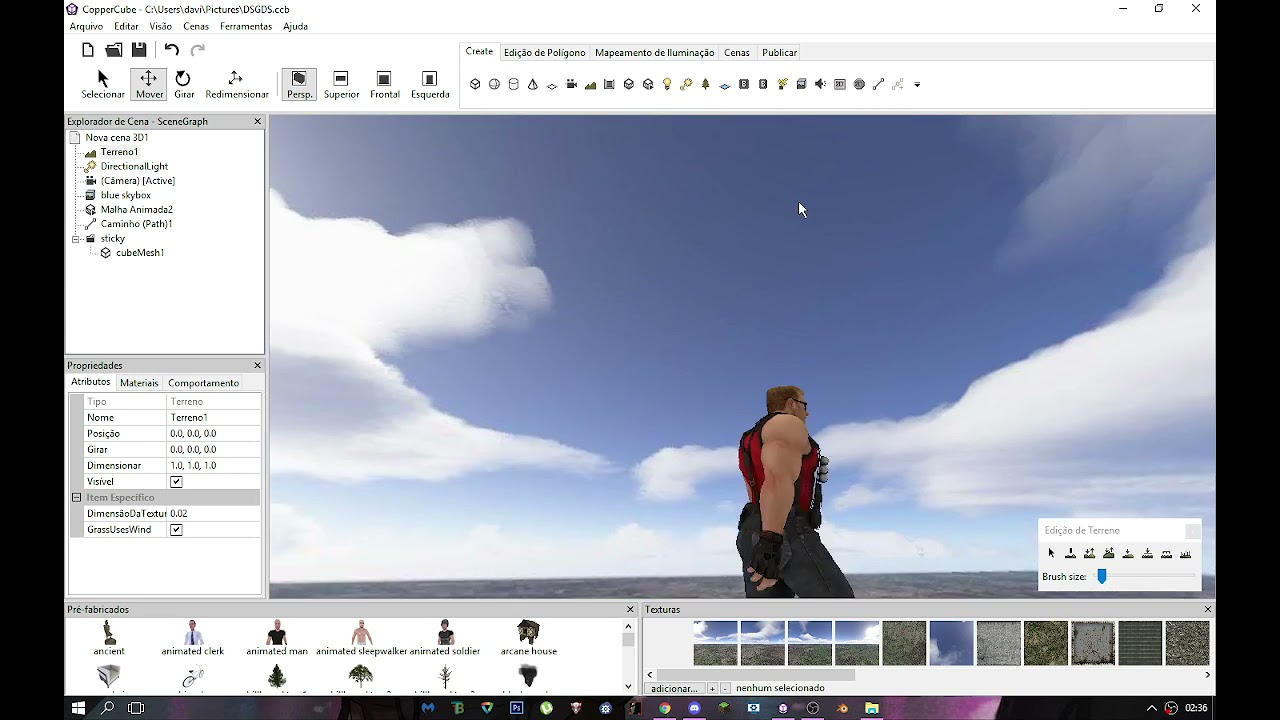Click the DimensãoDaTextura value 0.02
The image size is (1280, 720).
(213, 514)
